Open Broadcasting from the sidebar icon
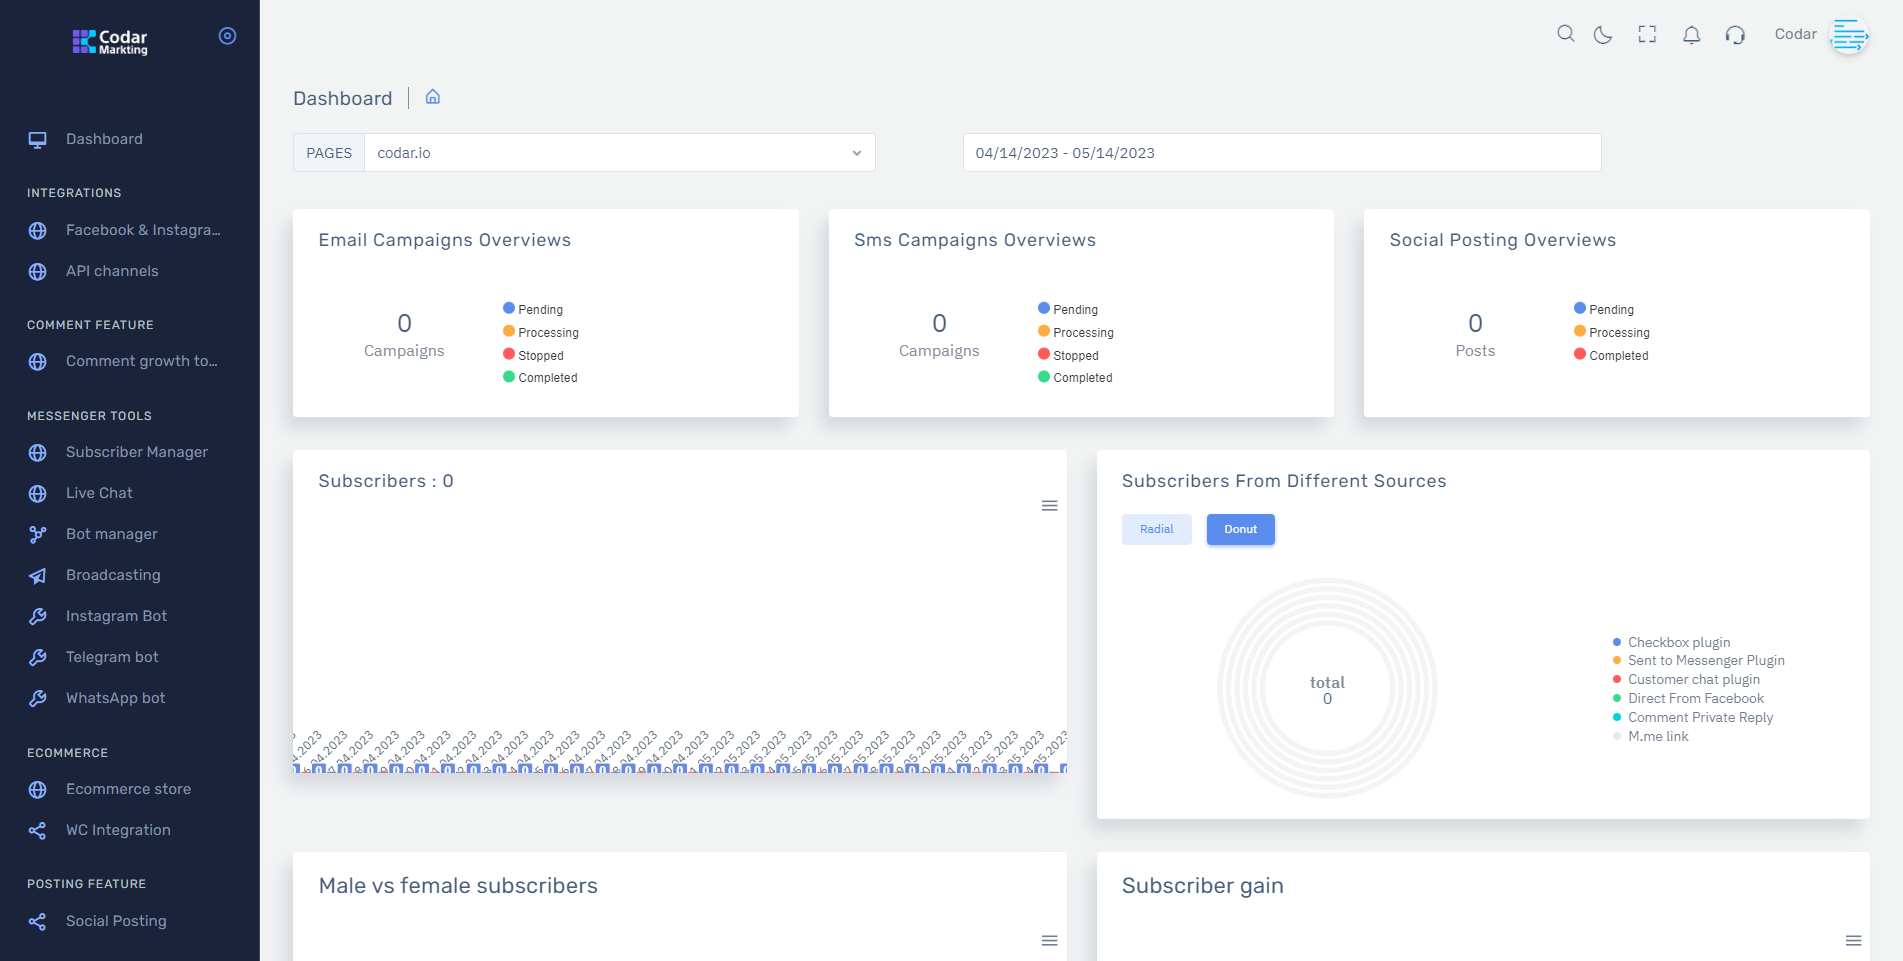 37,575
